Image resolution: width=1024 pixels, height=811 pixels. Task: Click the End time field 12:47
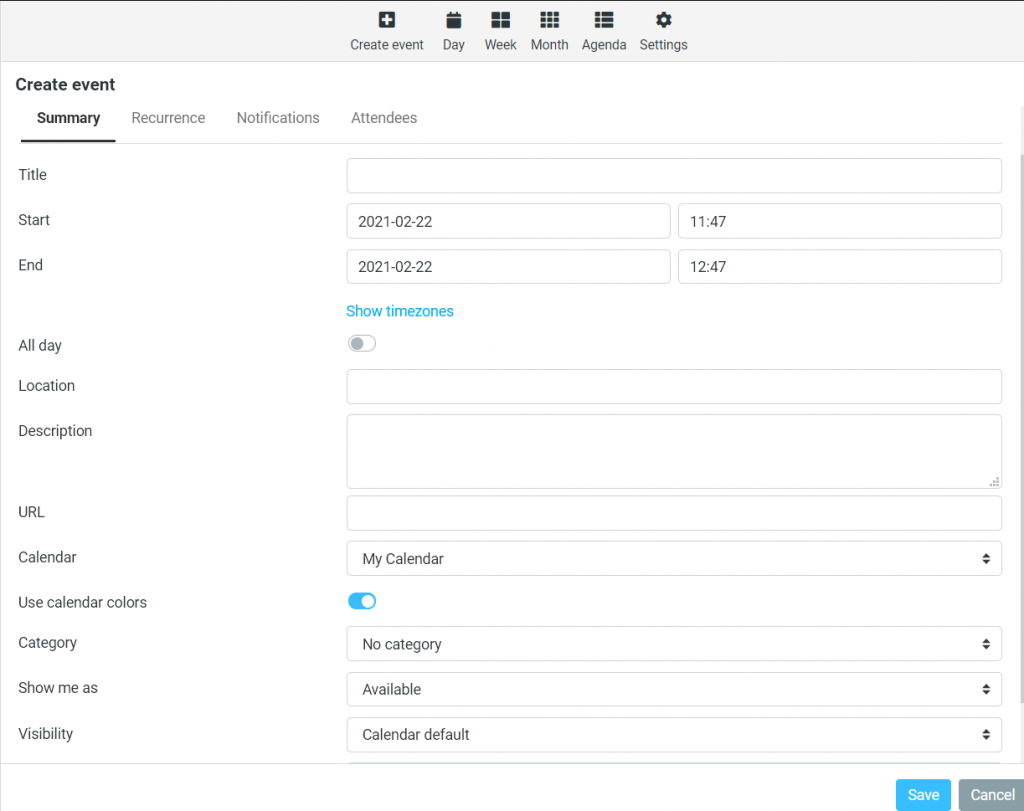click(840, 266)
